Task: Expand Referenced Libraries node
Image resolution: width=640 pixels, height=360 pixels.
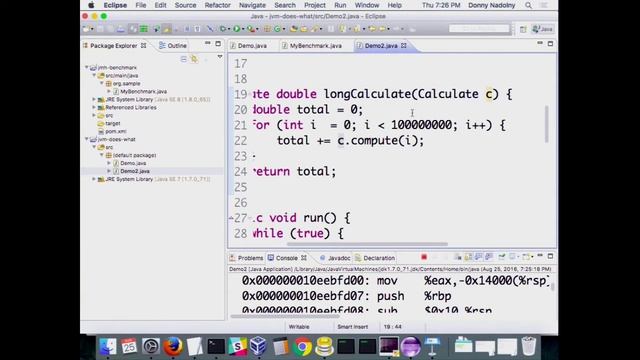Action: 94,107
